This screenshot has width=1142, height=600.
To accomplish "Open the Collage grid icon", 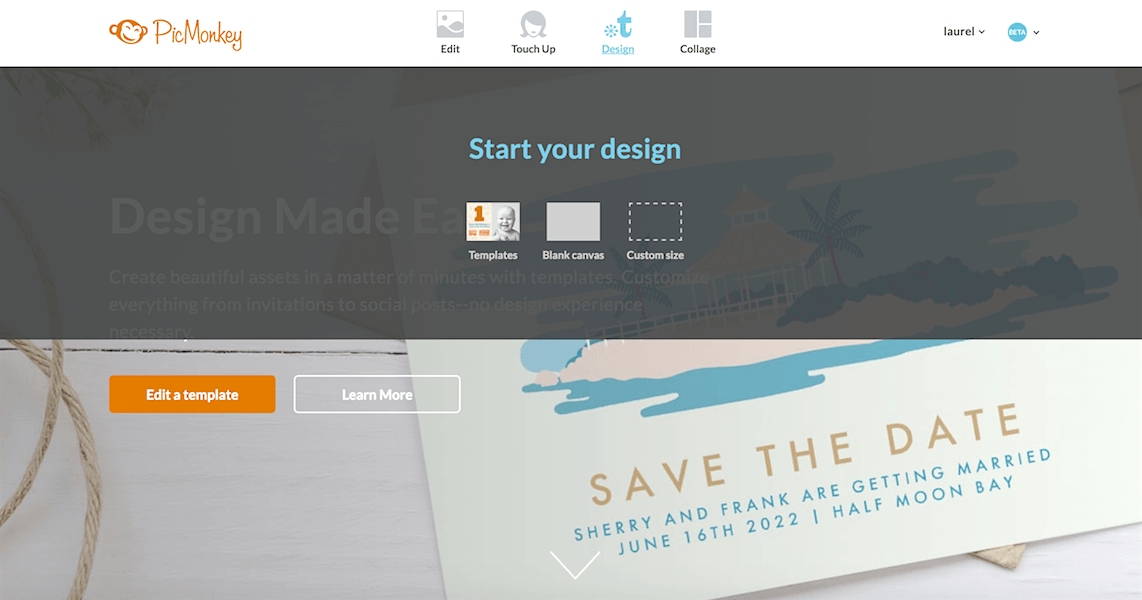I will point(698,24).
